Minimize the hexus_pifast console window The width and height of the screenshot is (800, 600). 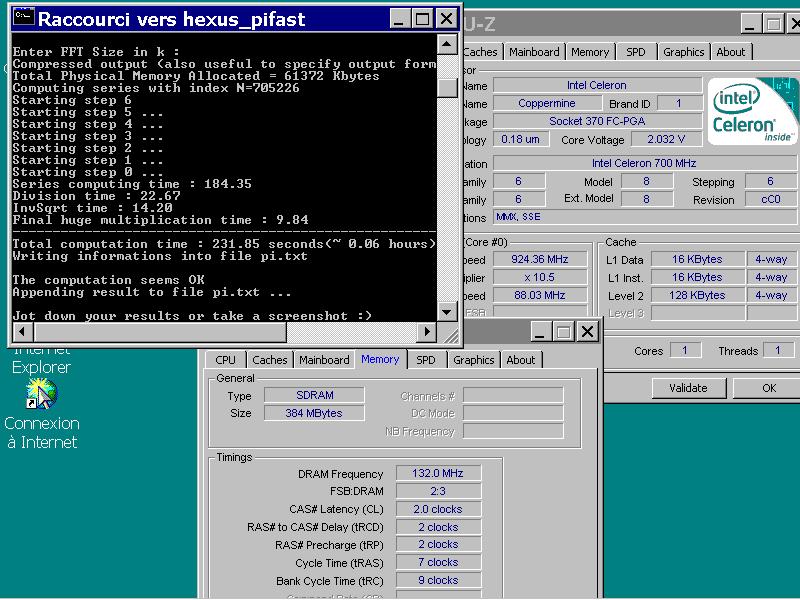tap(399, 19)
